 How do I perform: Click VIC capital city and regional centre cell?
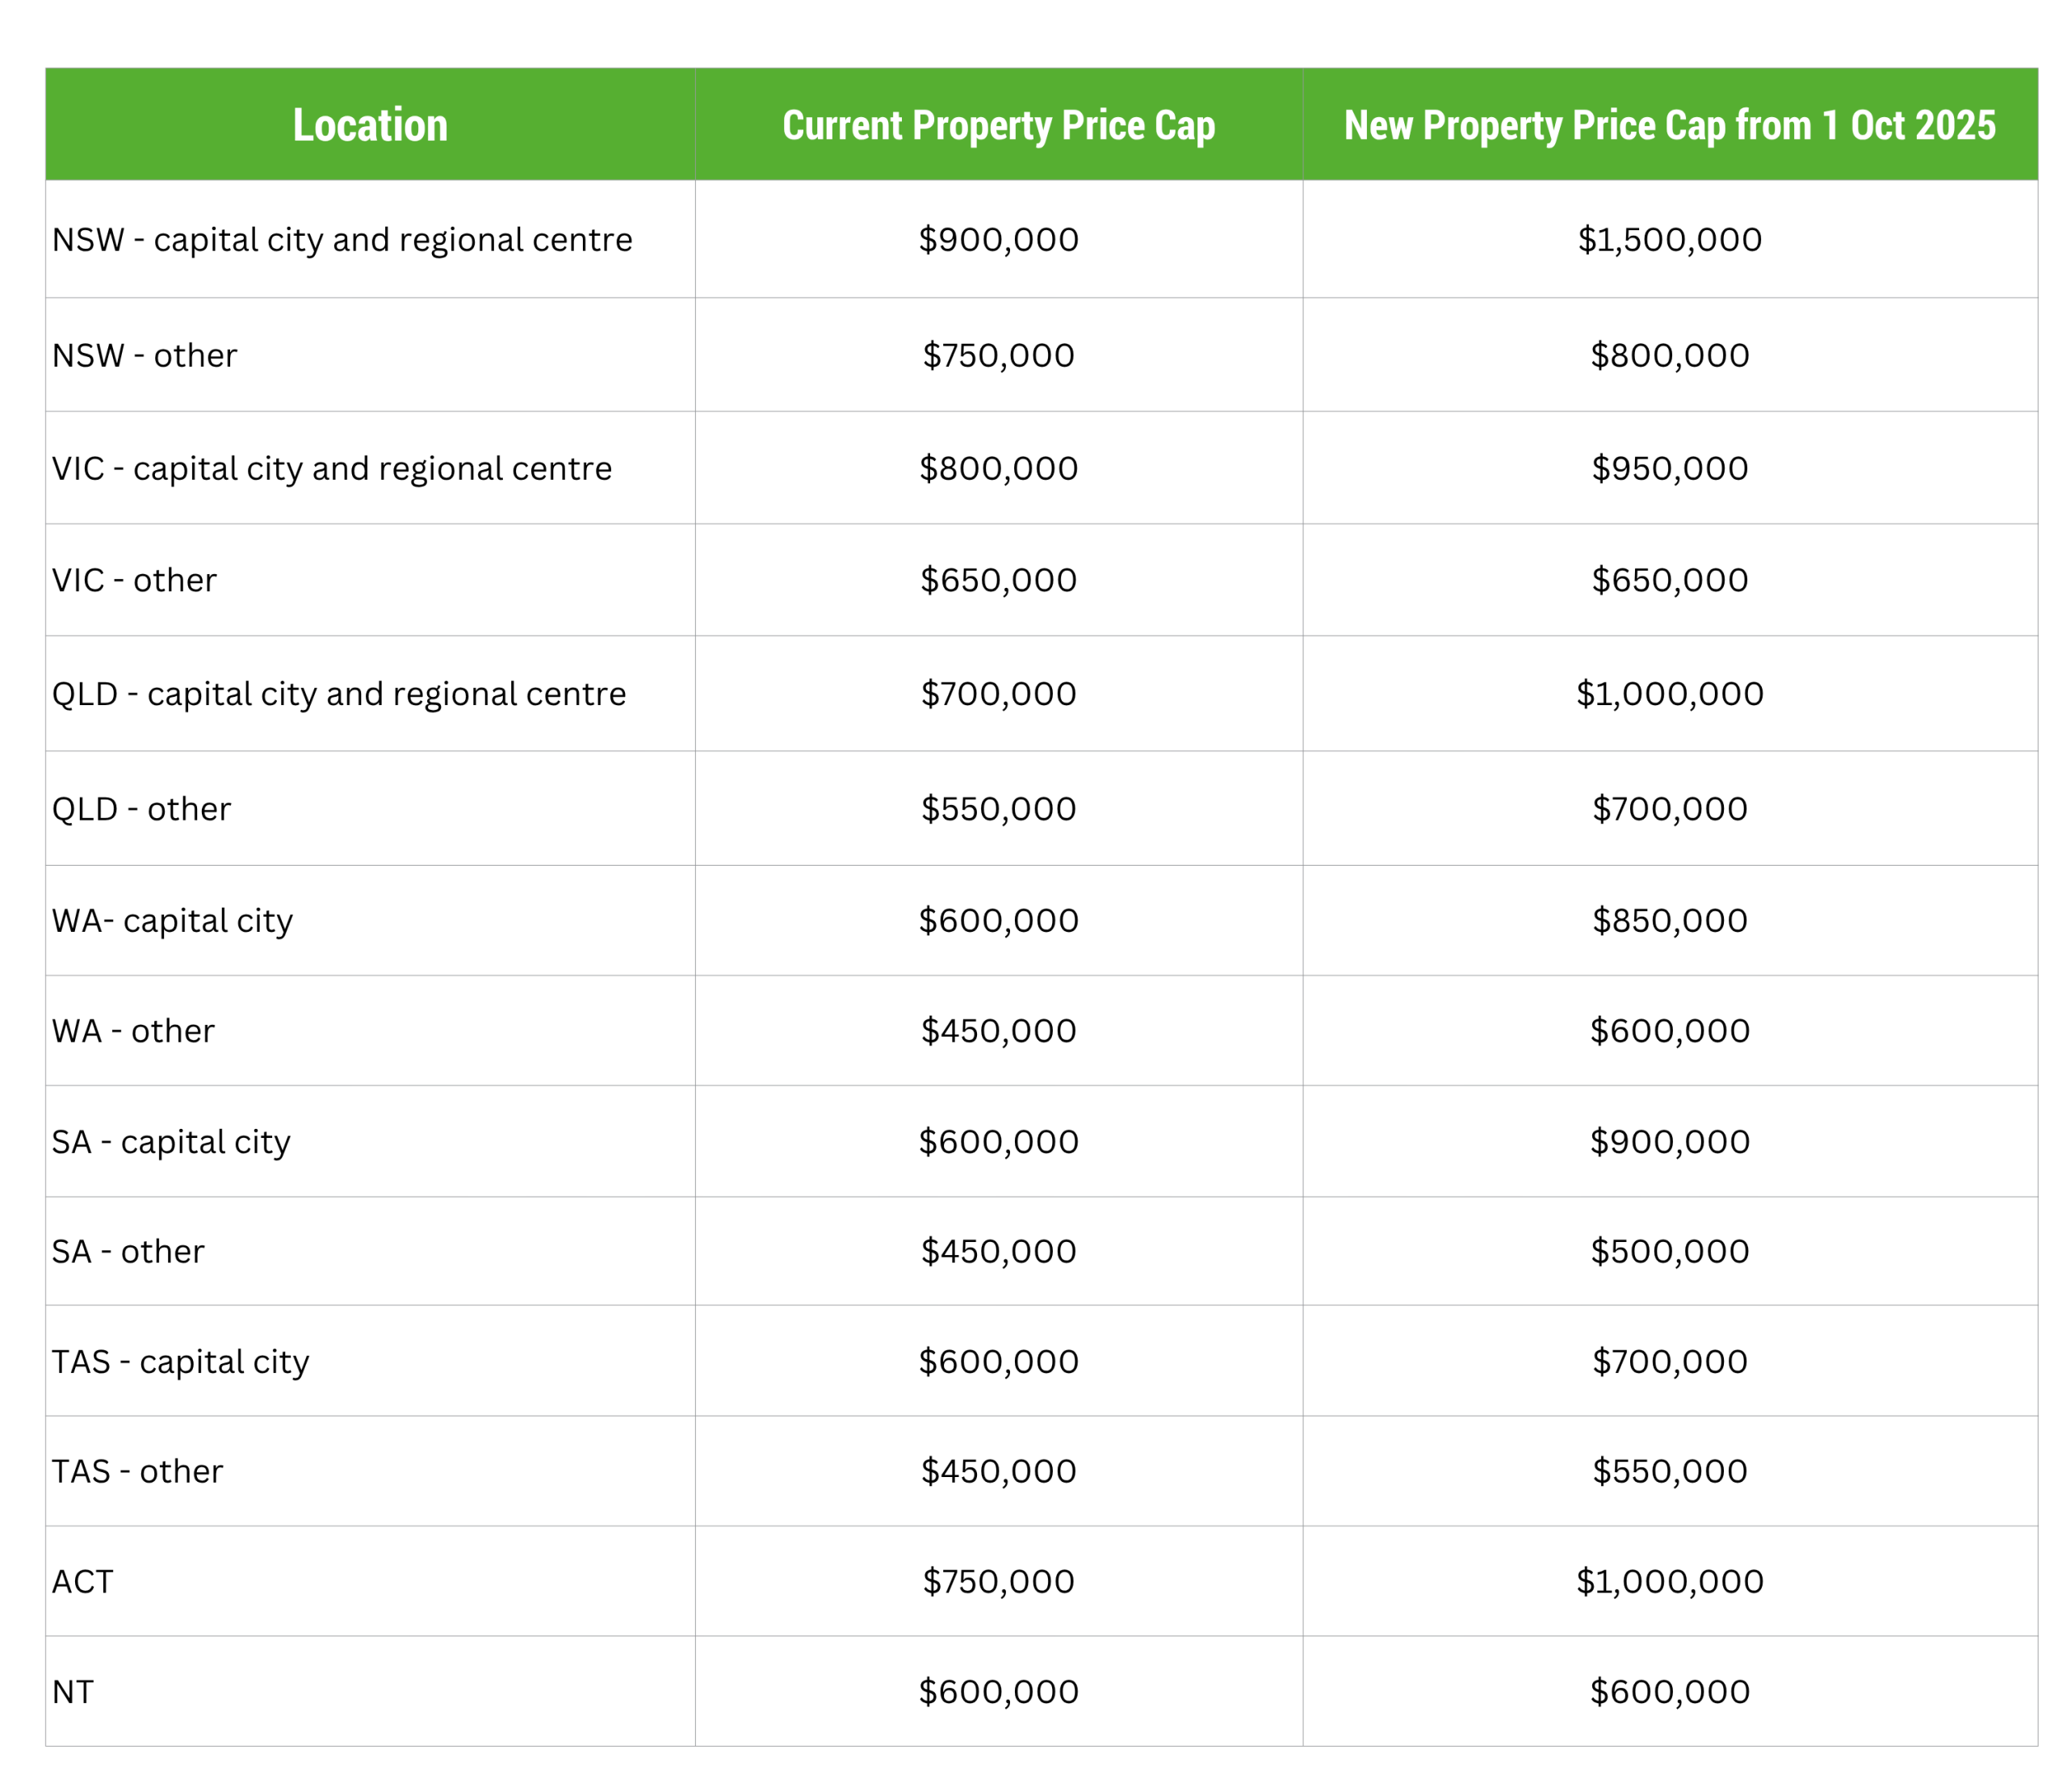click(332, 468)
